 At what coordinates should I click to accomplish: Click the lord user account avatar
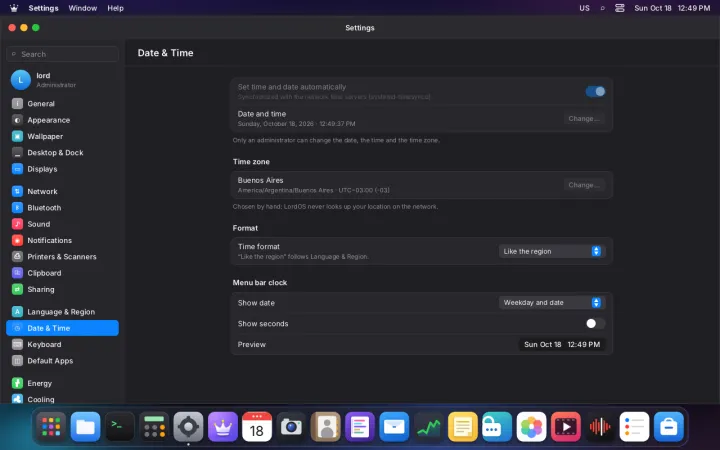(x=21, y=80)
